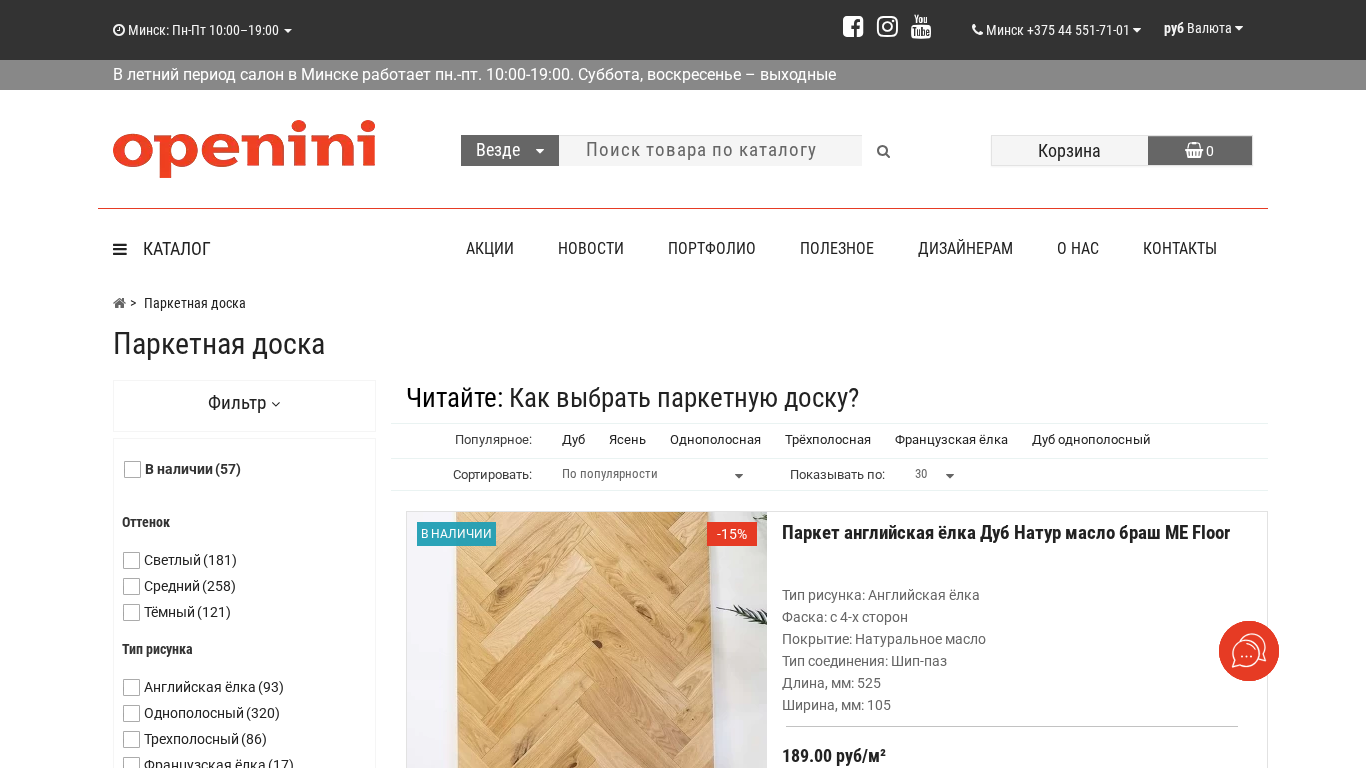This screenshot has width=1366, height=768.
Task: Open the live chat bubble
Action: 1249,651
